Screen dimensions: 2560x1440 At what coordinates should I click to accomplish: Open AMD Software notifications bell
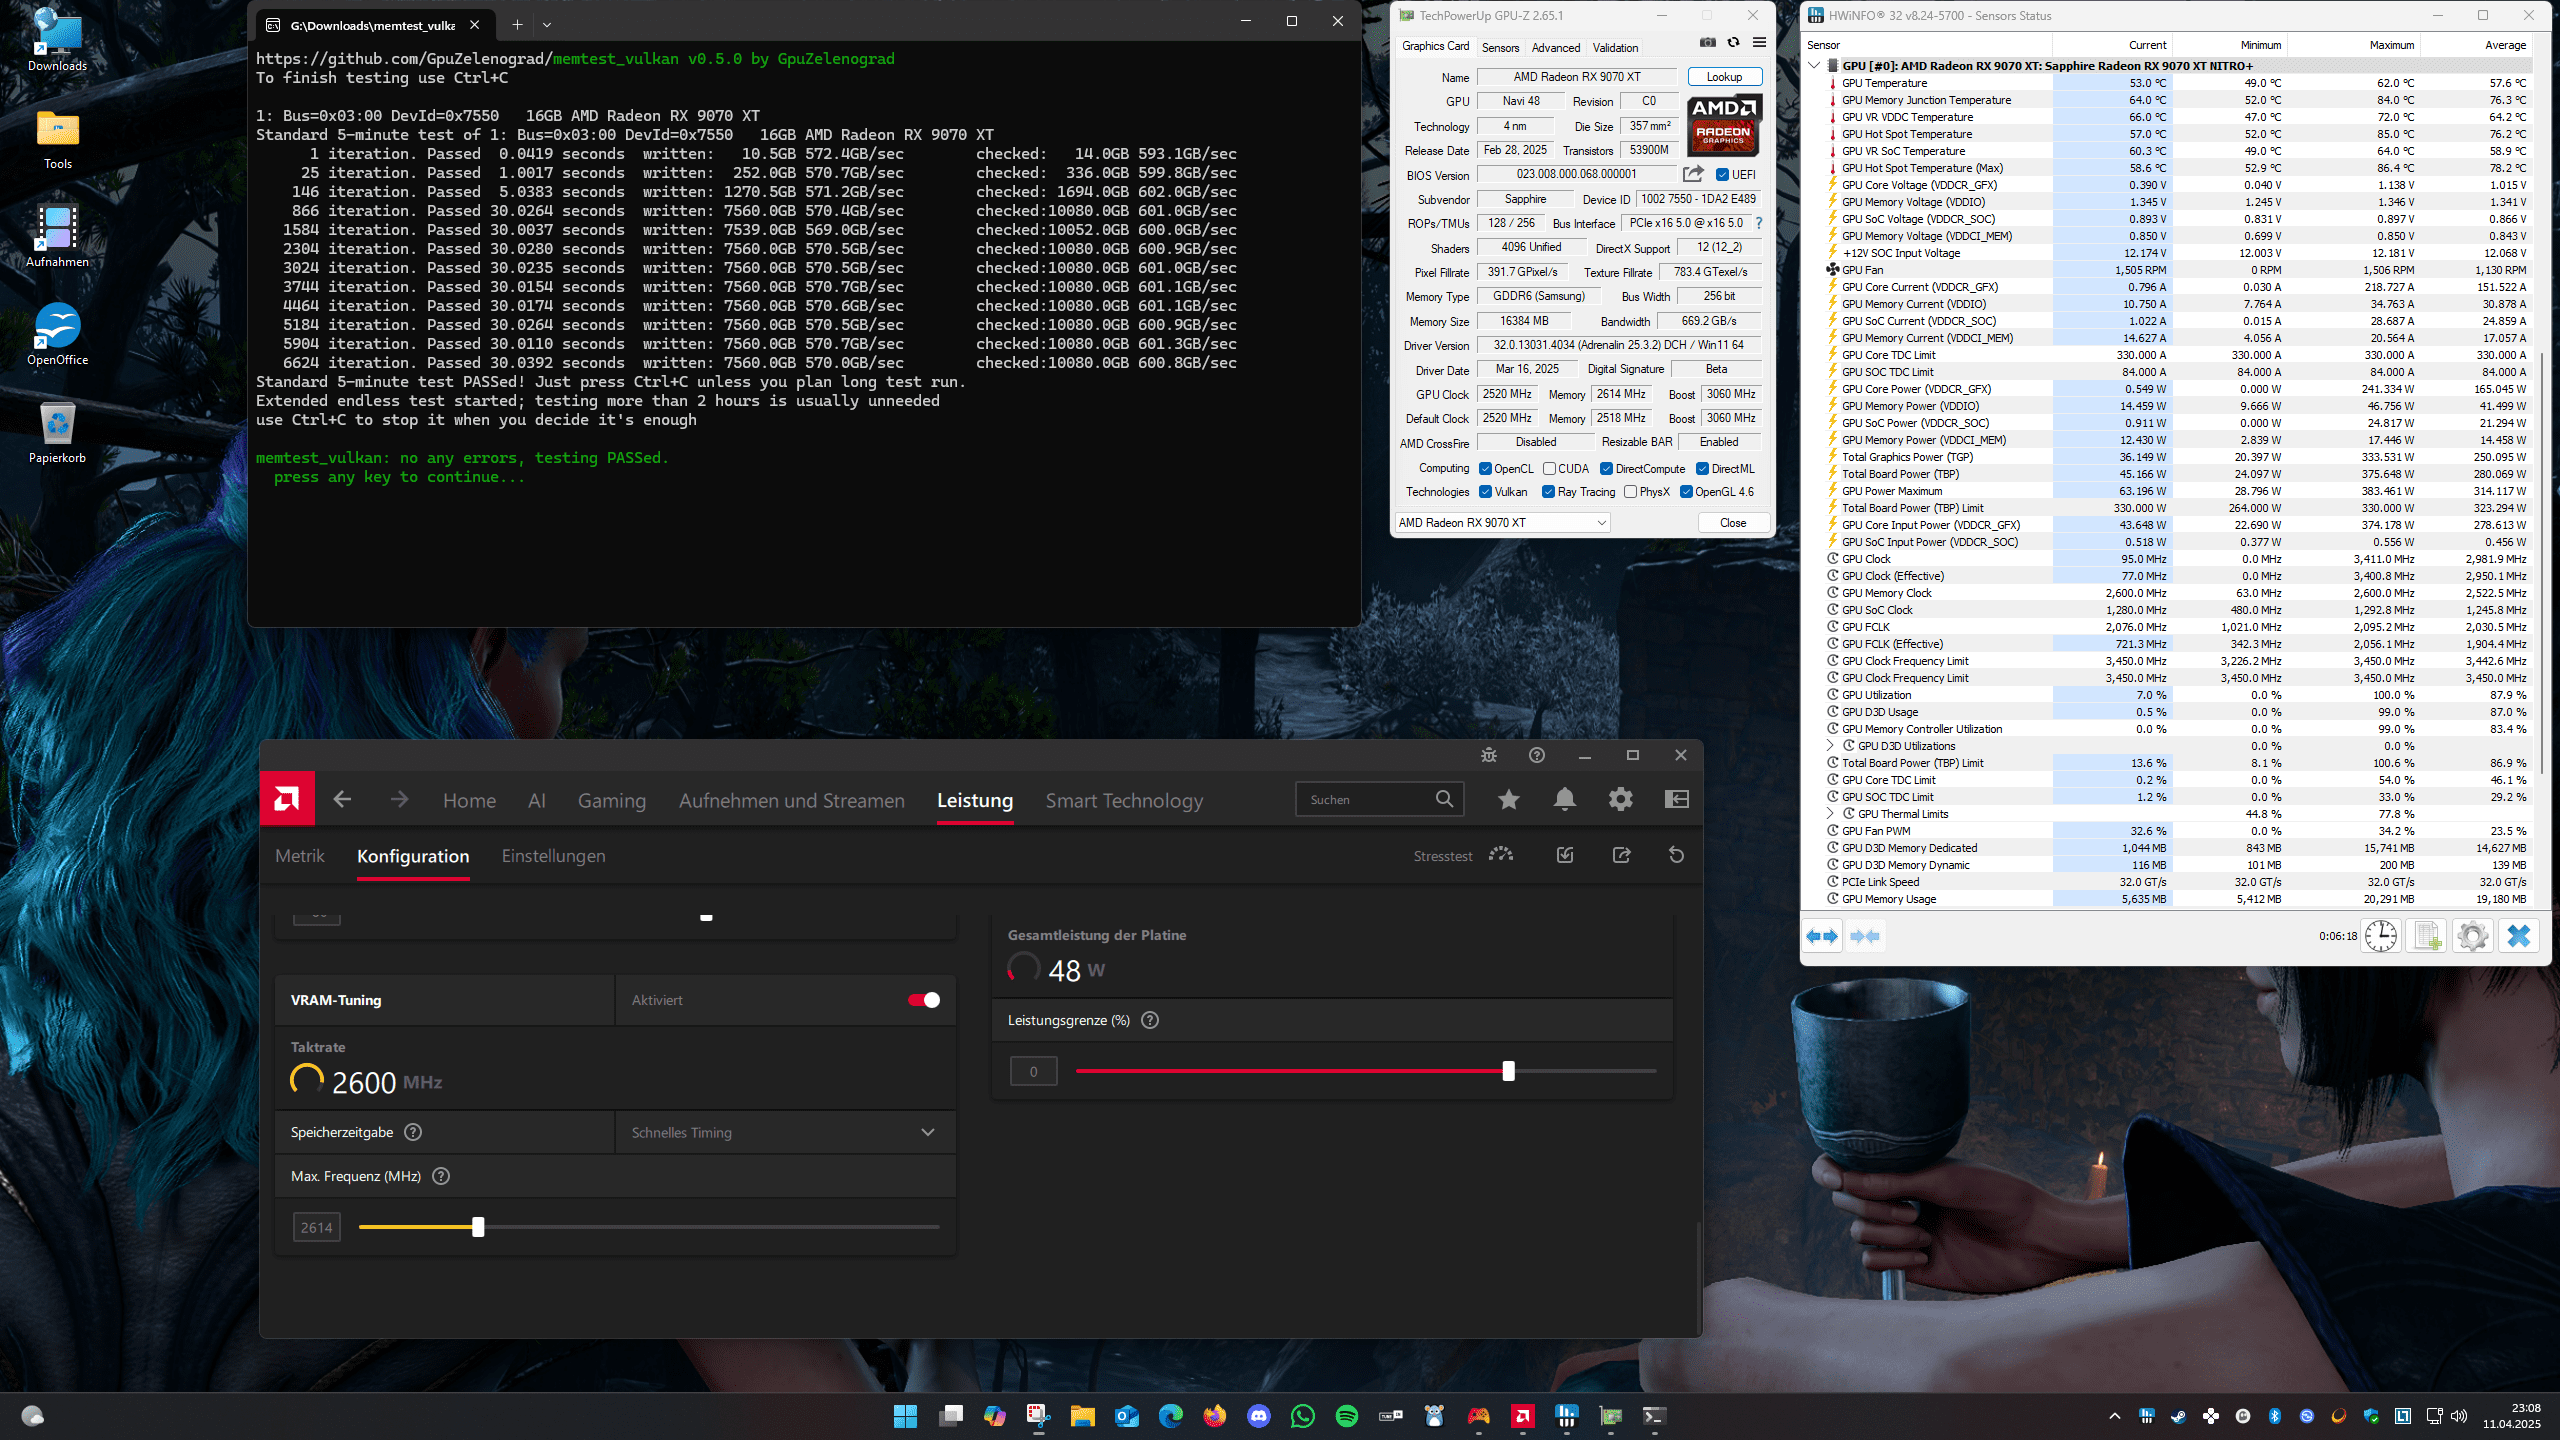point(1565,799)
